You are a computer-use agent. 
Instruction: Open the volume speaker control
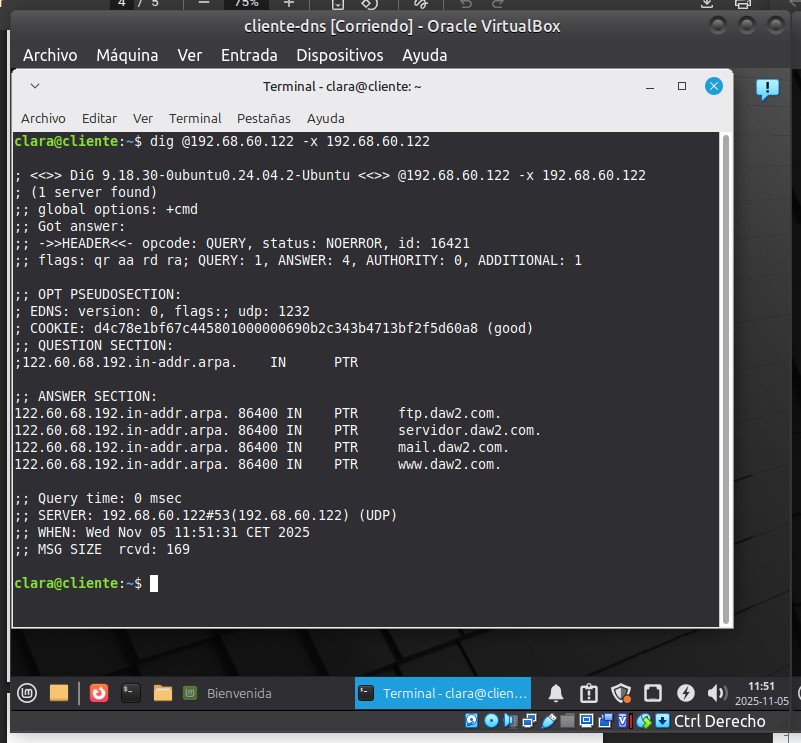click(x=716, y=693)
